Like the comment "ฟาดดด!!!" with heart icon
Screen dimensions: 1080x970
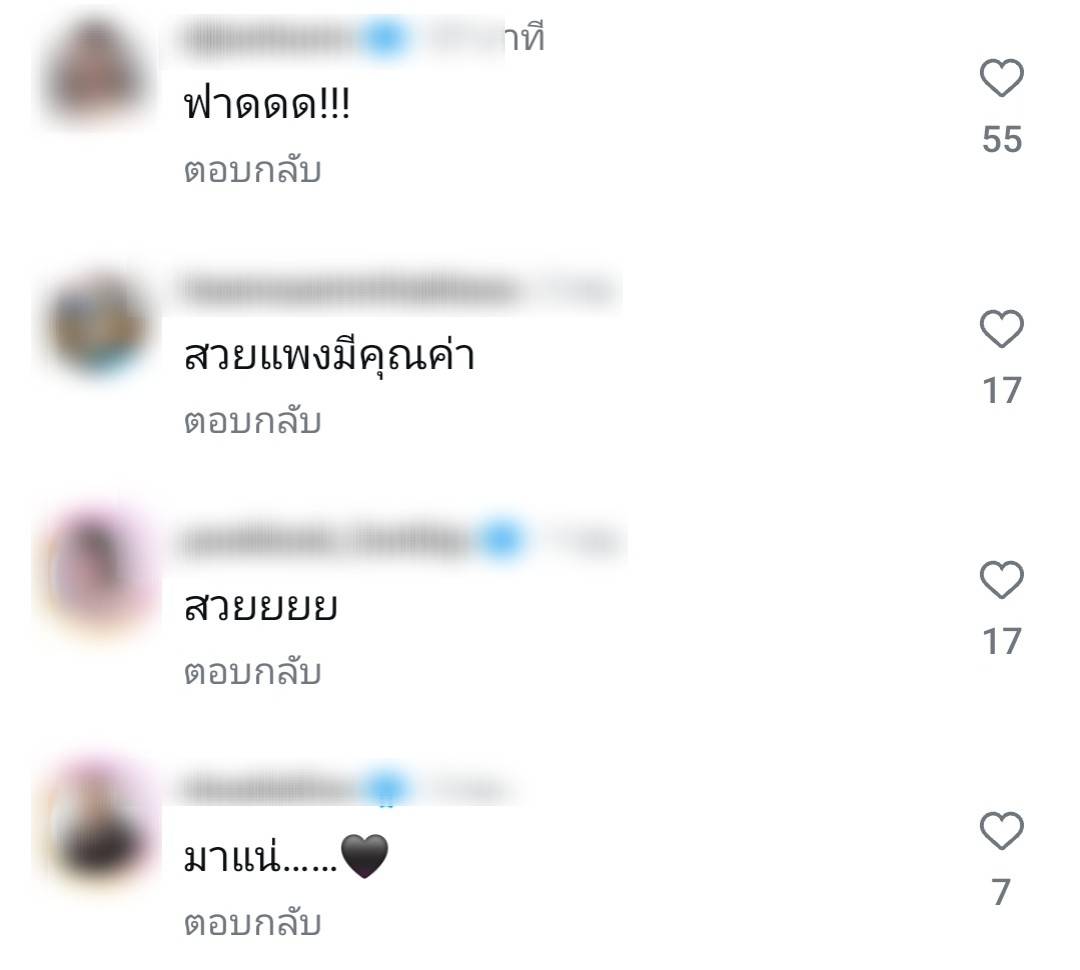(x=1001, y=78)
